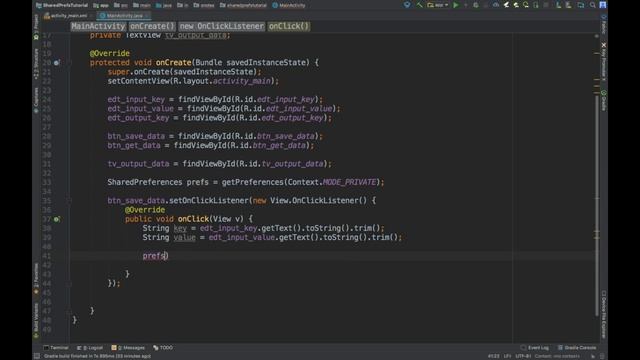Open the Gradle Console panel

pos(577,348)
